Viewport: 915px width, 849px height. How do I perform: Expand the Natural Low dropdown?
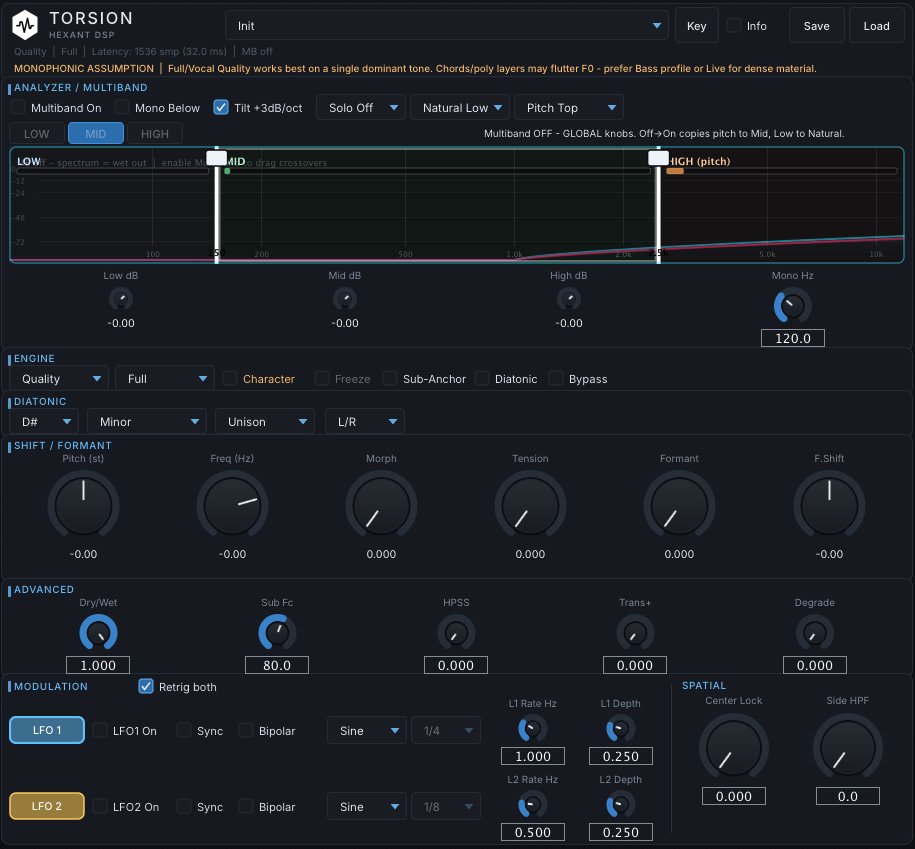point(460,107)
